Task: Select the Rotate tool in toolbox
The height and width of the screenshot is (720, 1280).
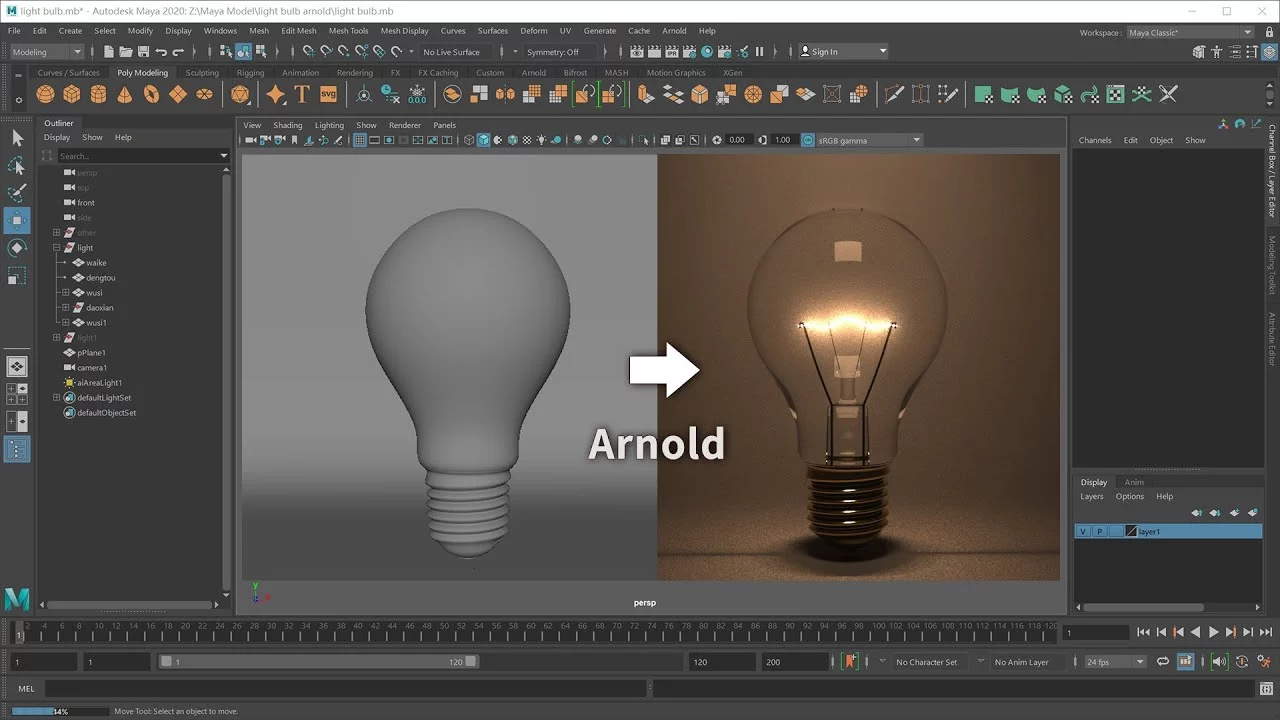Action: [17, 247]
